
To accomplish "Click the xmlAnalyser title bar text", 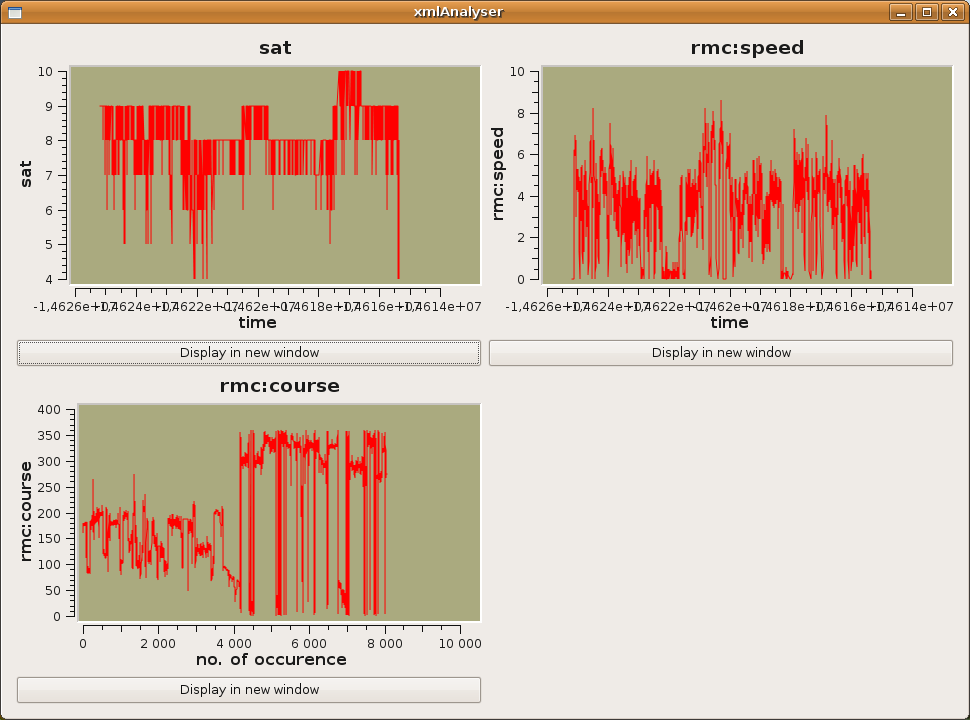I will (x=458, y=12).
